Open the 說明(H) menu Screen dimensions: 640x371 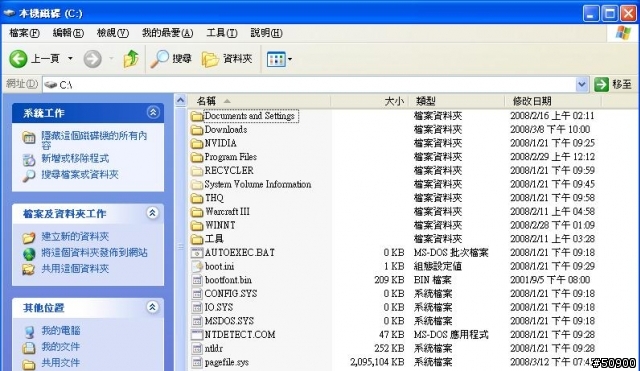click(266, 33)
